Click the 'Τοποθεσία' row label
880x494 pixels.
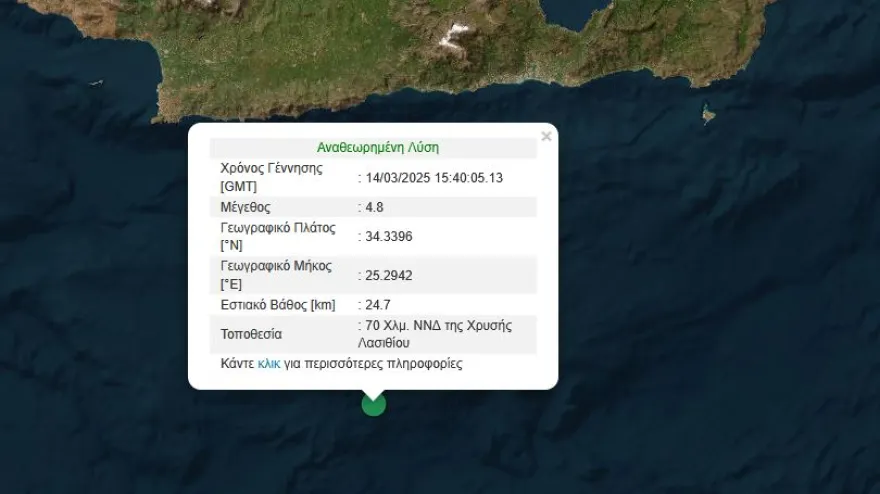click(x=251, y=334)
